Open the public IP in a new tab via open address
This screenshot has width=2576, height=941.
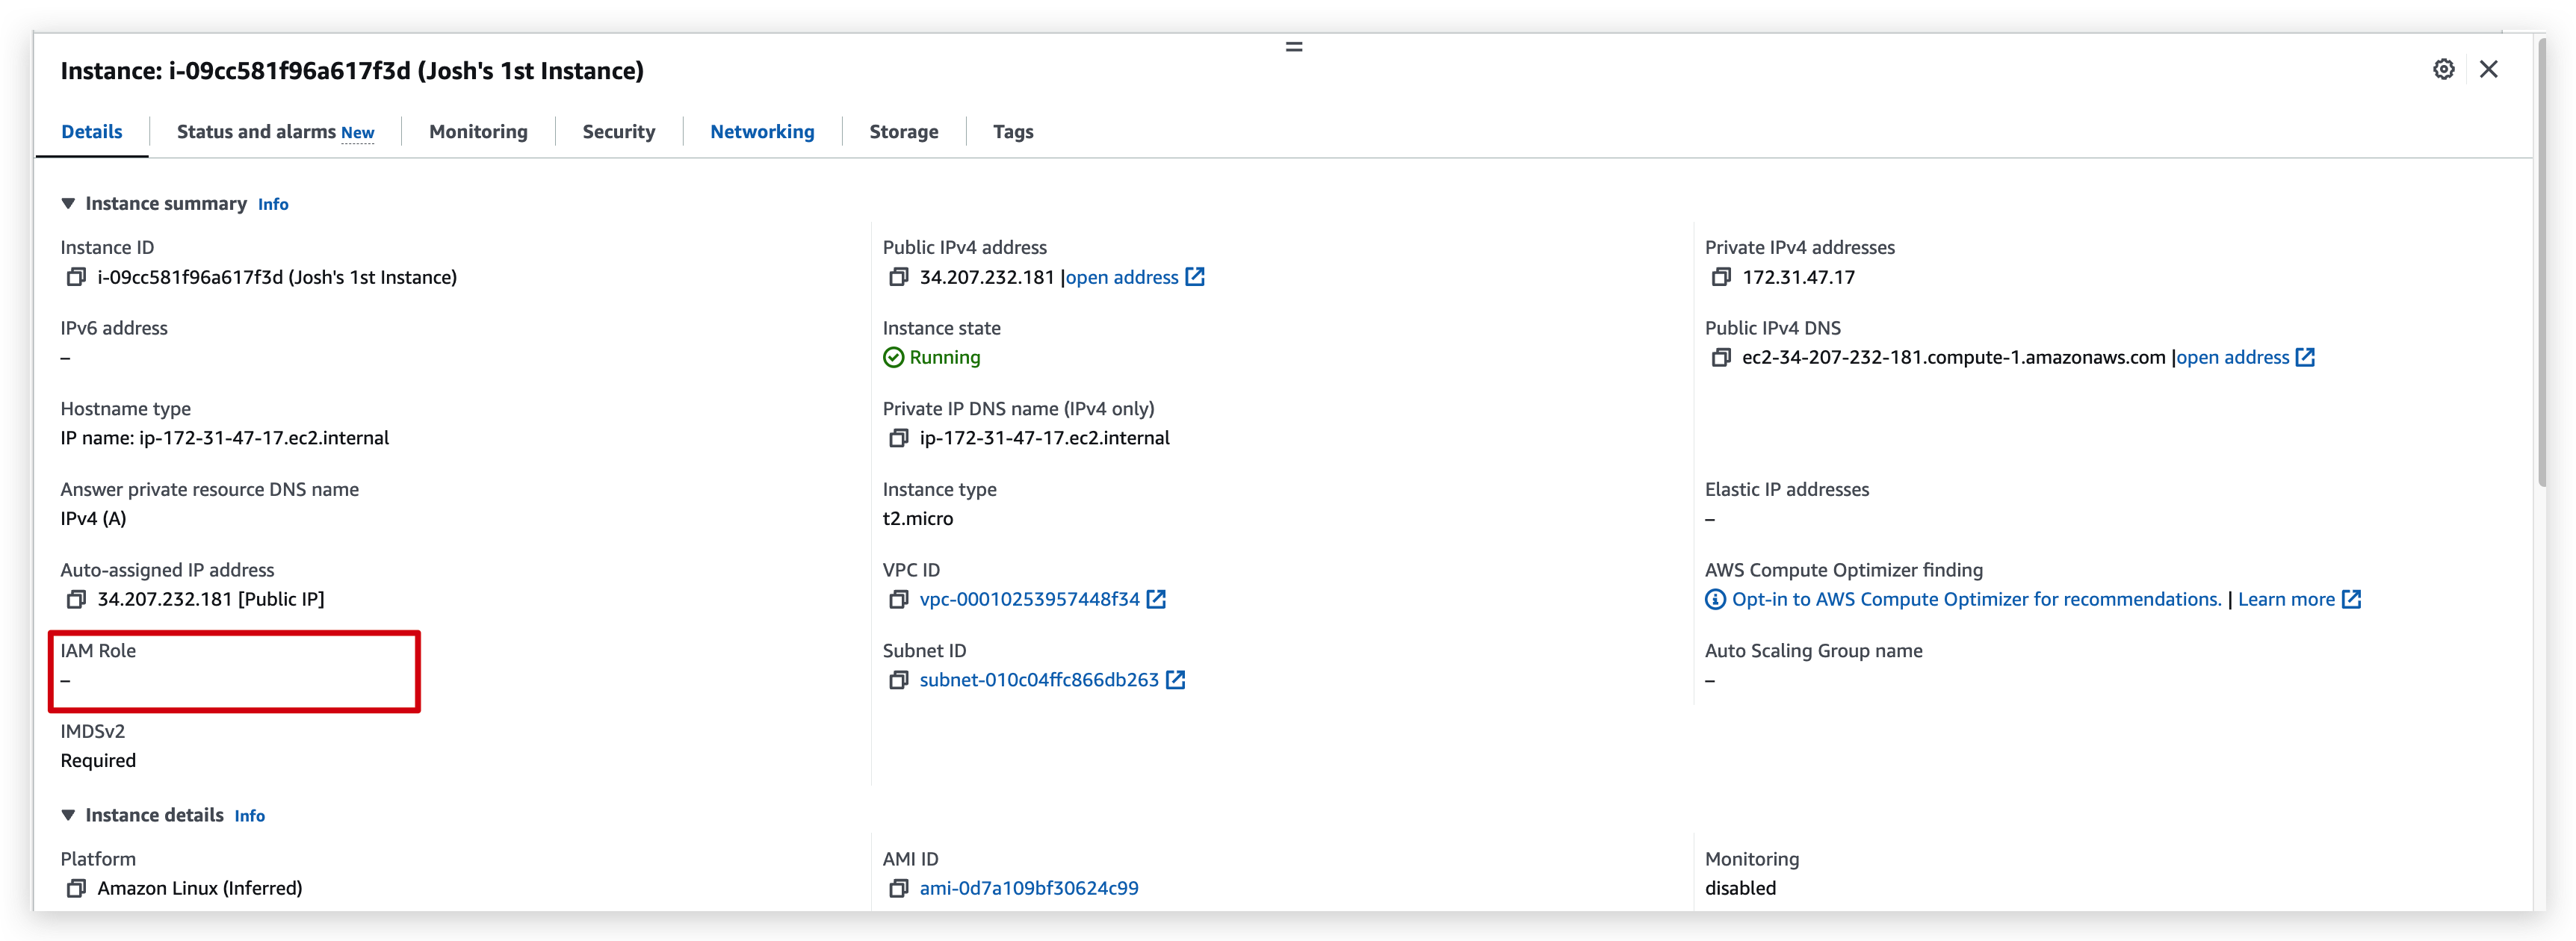click(1123, 277)
